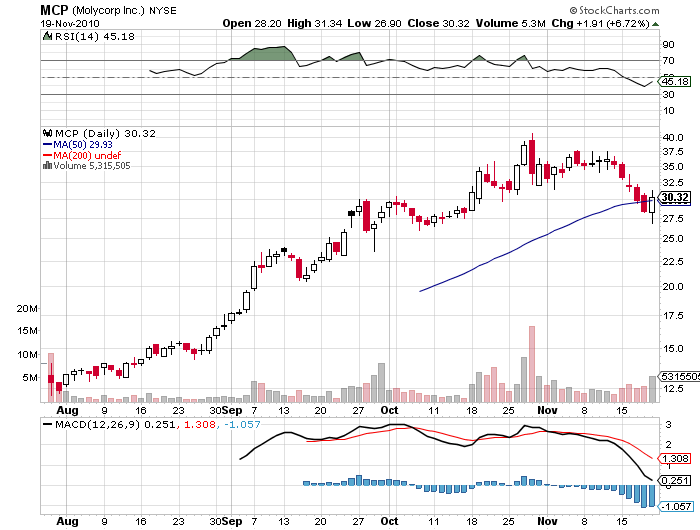Click the boxed 5315505 volume tag on the right

(680, 377)
